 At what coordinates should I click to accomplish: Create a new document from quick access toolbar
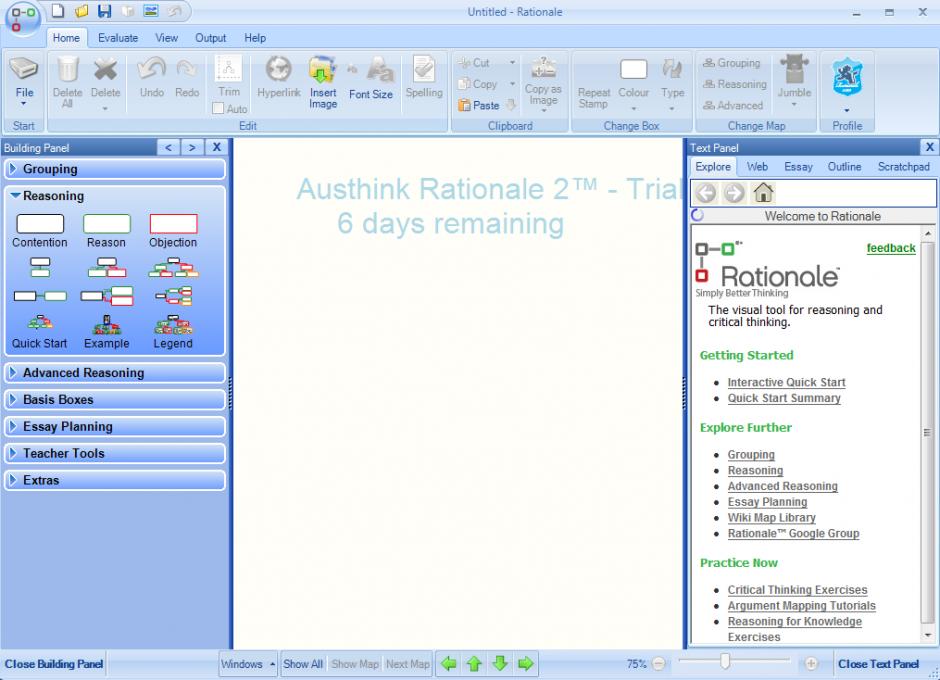pos(58,11)
